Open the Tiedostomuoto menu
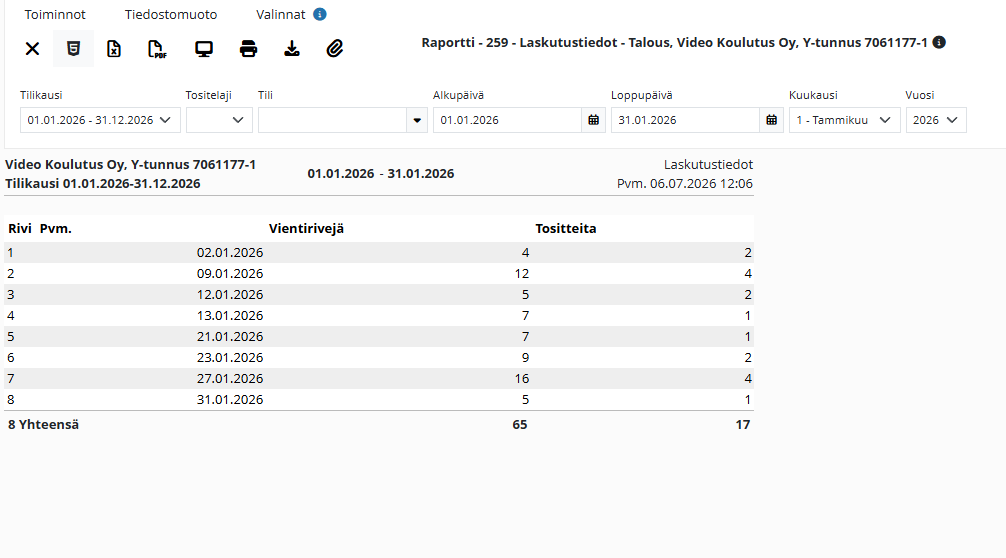Image resolution: width=1006 pixels, height=558 pixels. click(x=171, y=14)
